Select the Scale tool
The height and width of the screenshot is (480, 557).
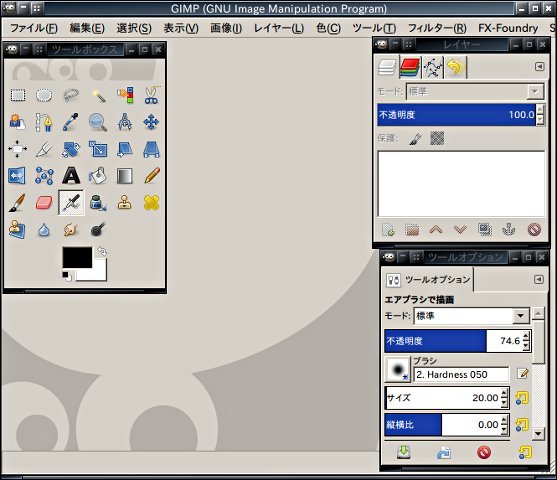[x=98, y=149]
